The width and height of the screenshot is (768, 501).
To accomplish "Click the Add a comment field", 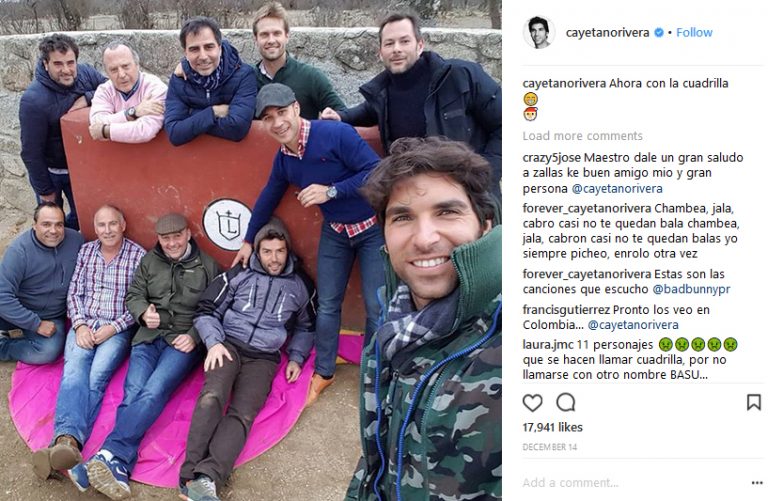I will click(632, 483).
